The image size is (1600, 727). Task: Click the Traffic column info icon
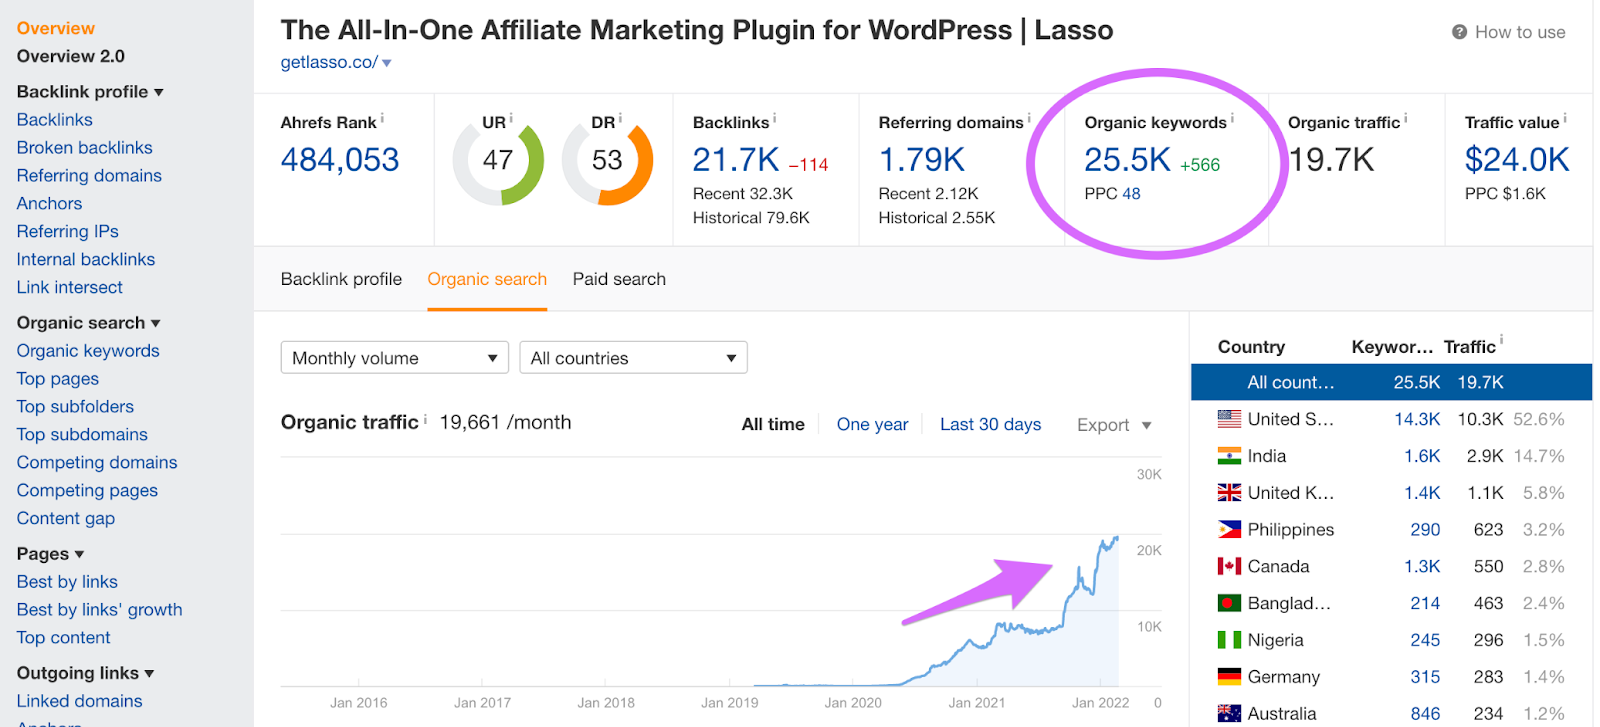[1502, 340]
